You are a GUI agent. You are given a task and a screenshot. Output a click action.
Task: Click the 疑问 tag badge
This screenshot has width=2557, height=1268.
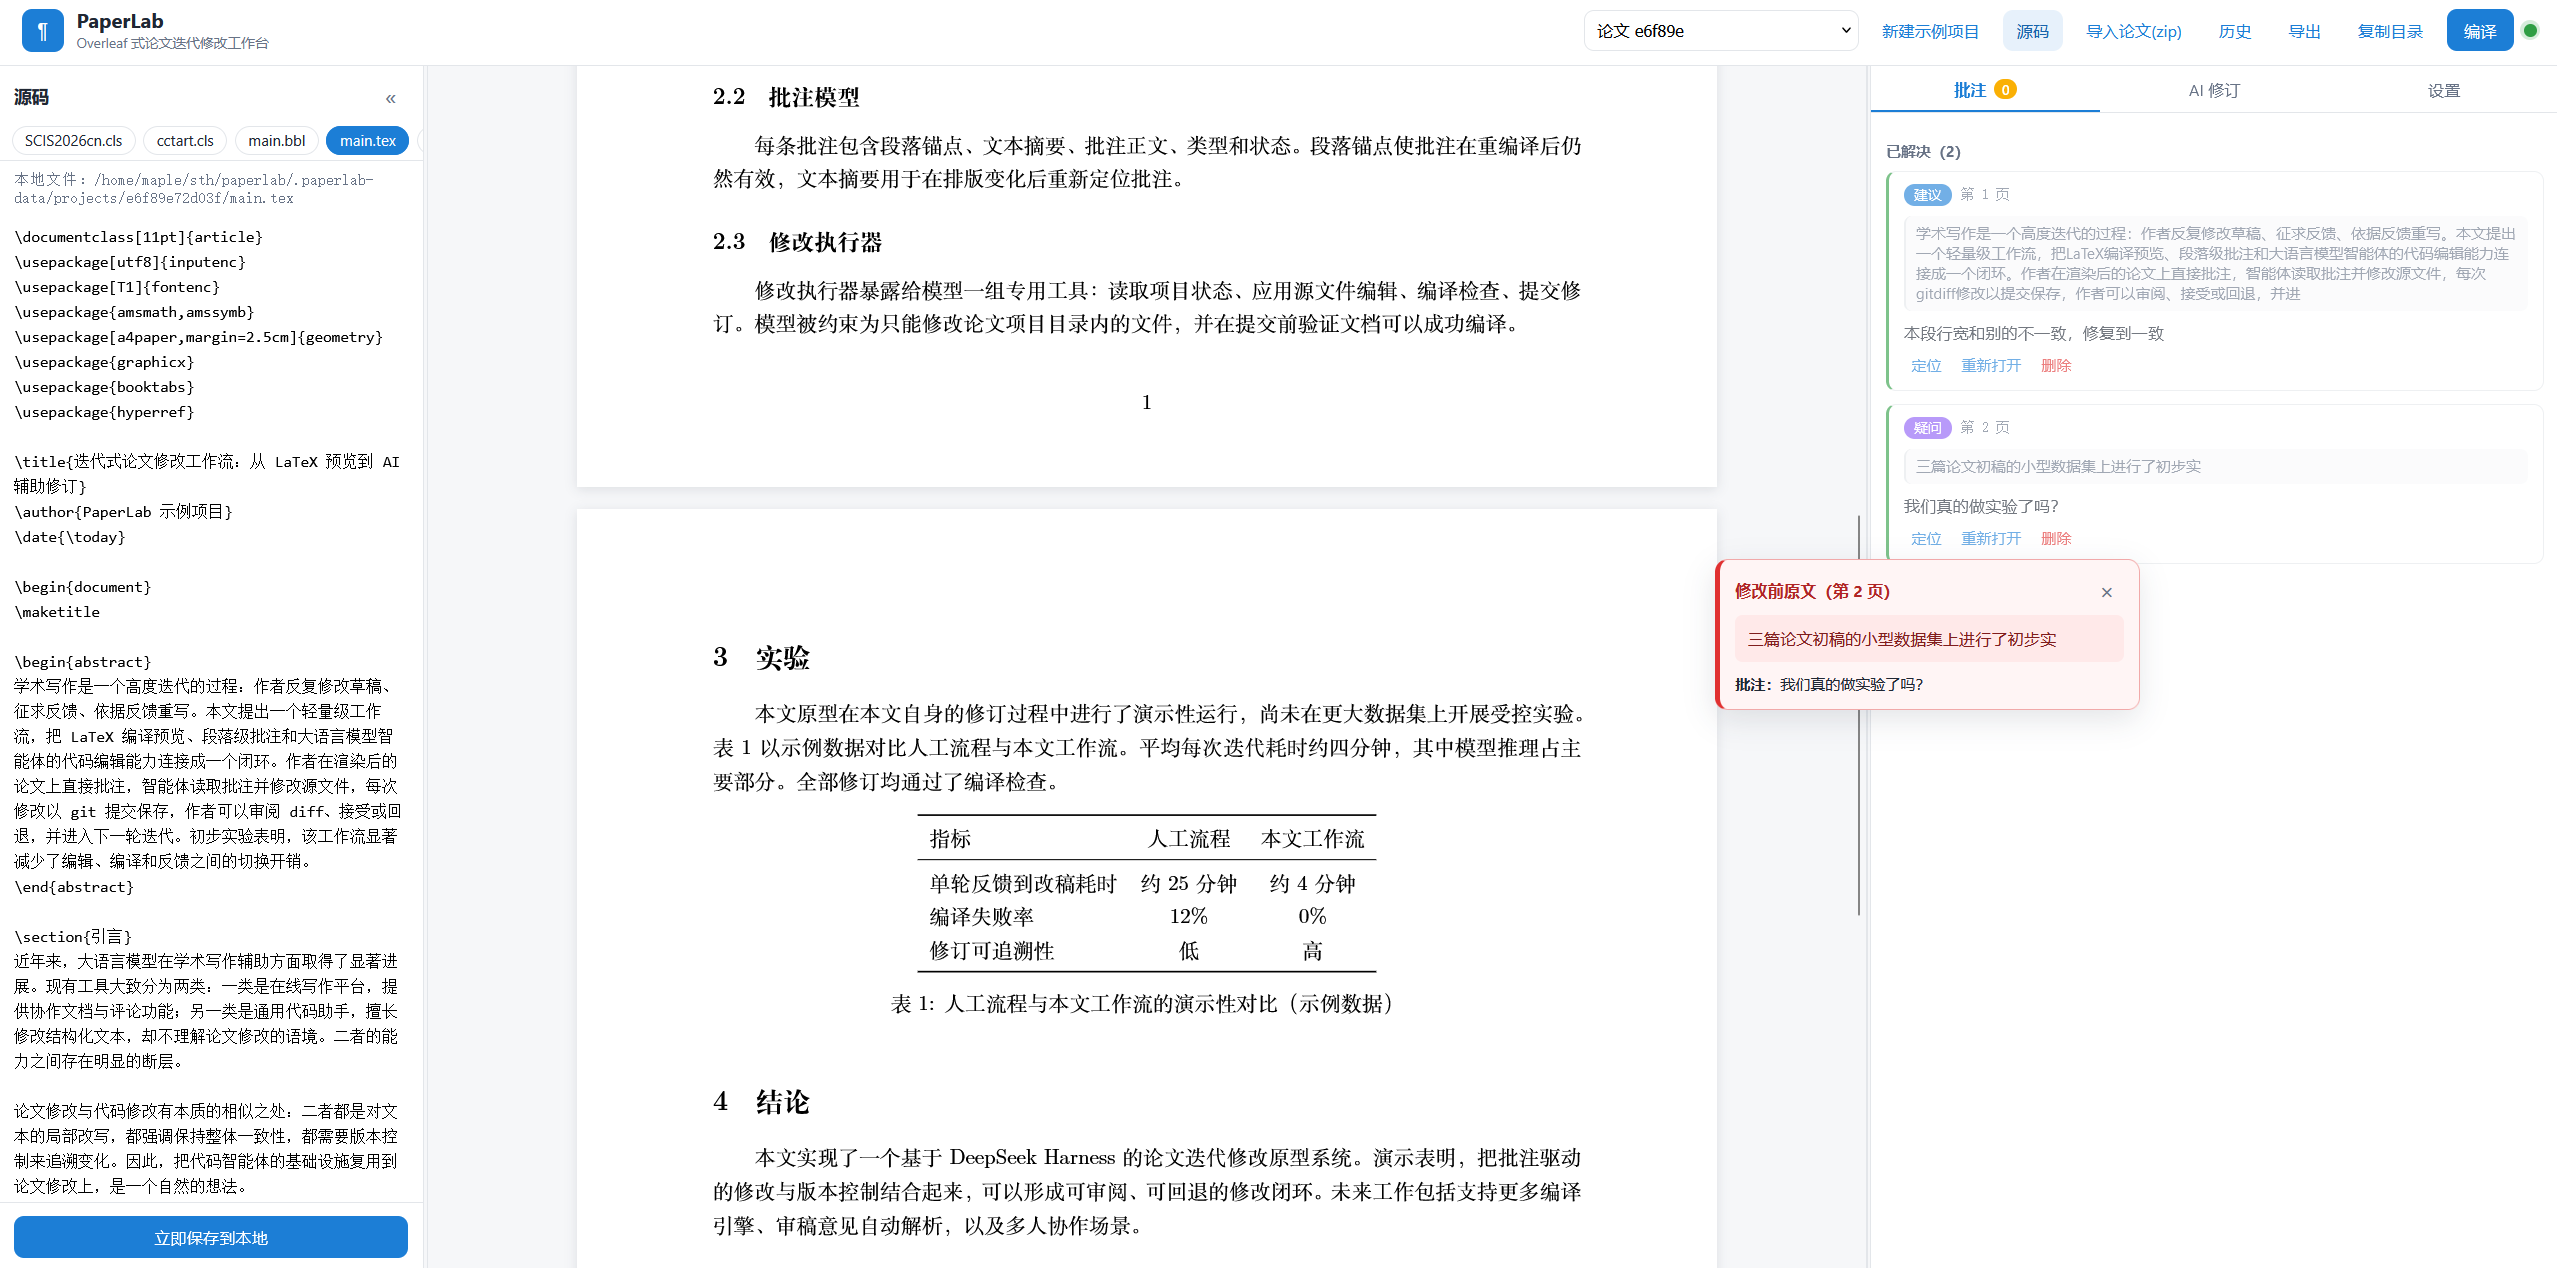click(x=1927, y=428)
